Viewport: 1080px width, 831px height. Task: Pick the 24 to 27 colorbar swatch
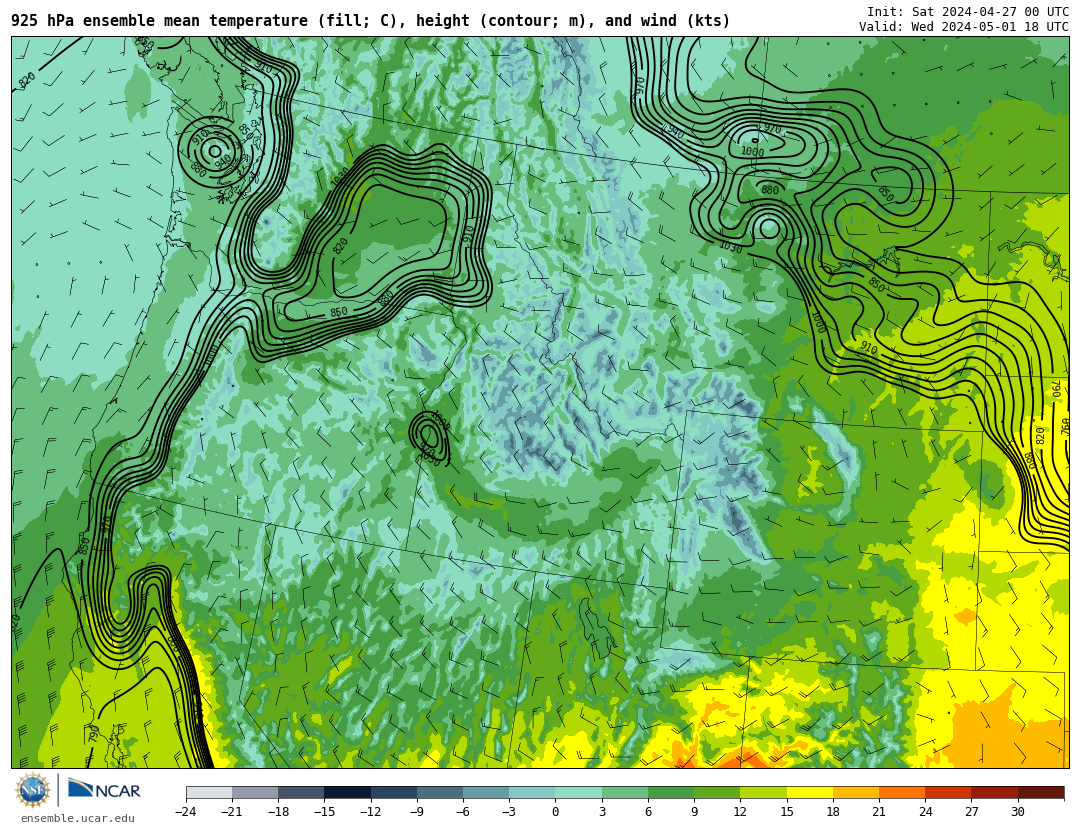pyautogui.click(x=948, y=792)
